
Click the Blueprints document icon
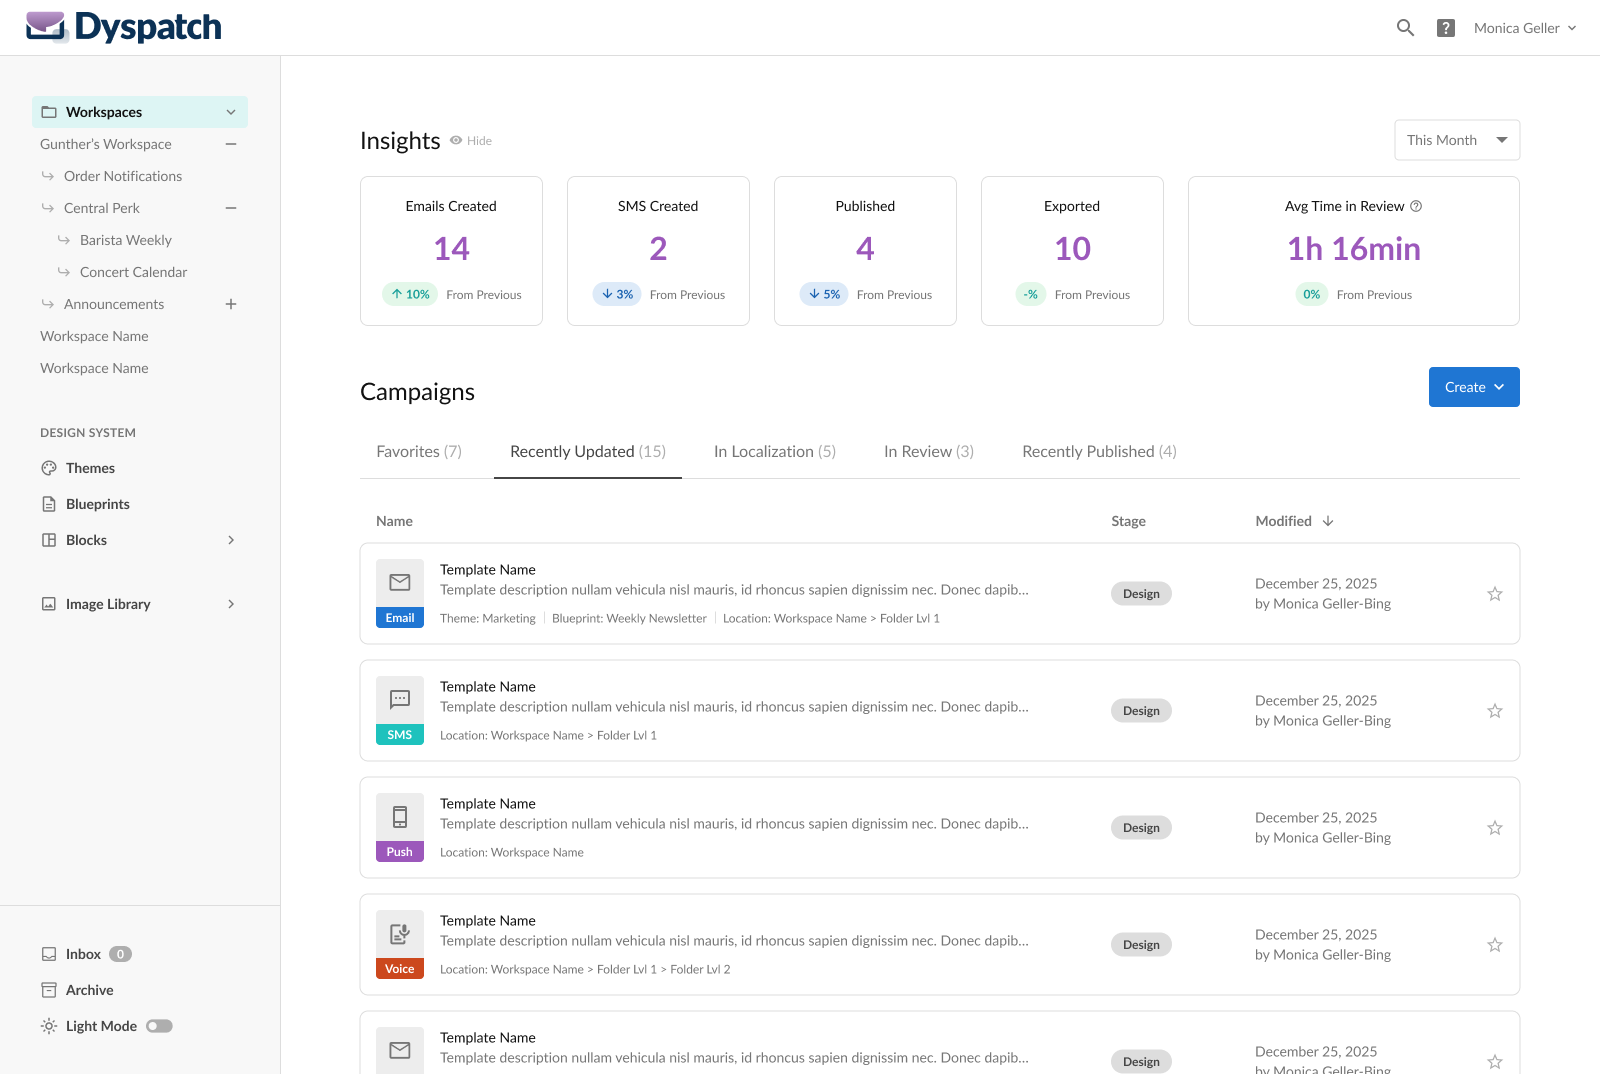coord(49,504)
